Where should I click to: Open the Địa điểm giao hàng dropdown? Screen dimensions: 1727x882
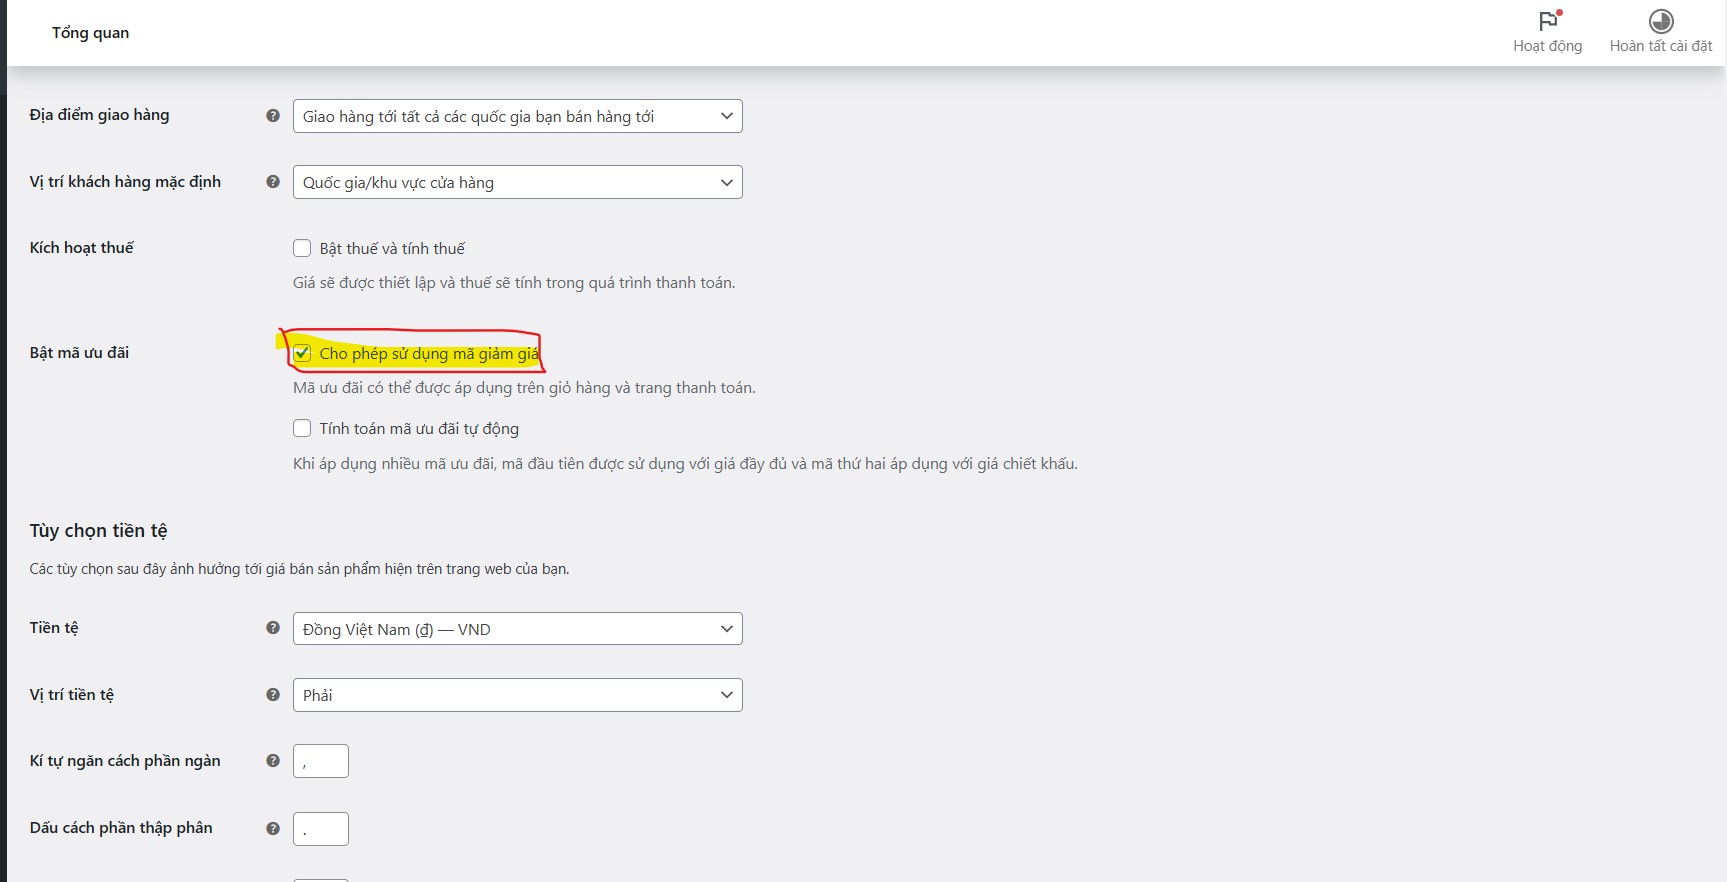pos(517,116)
